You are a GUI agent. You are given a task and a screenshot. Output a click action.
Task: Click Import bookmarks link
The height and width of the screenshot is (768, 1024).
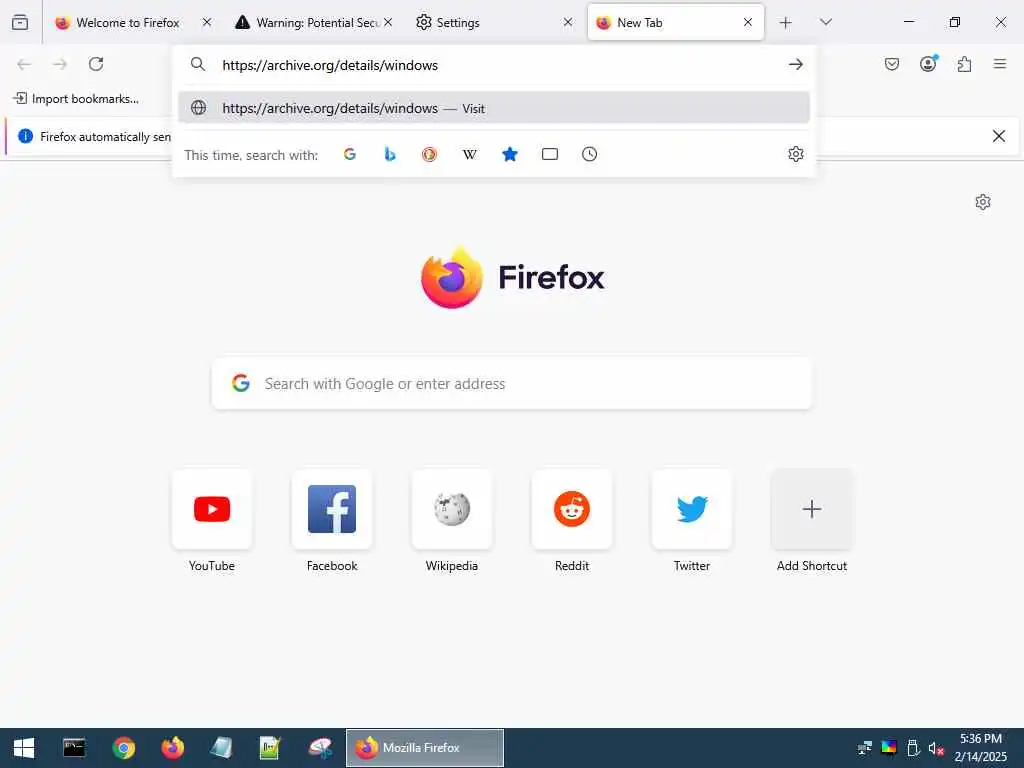tap(76, 99)
